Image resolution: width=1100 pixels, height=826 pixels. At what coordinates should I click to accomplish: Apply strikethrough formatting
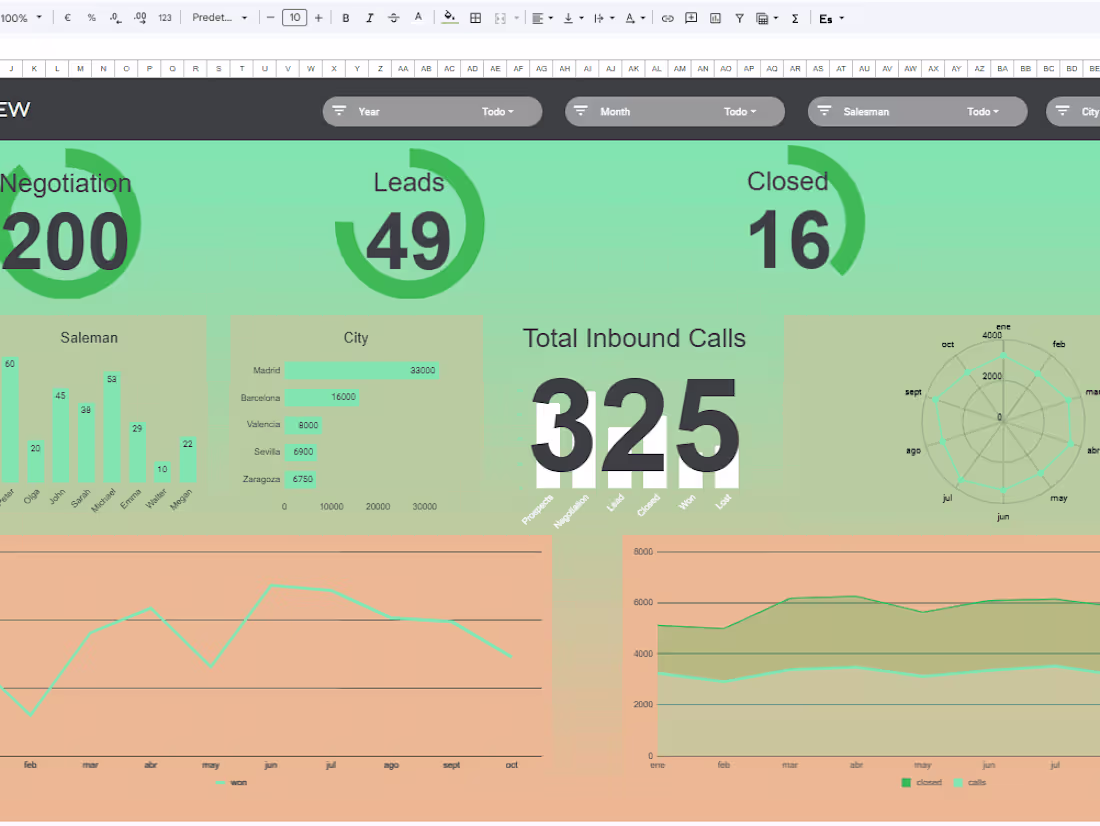(x=394, y=18)
